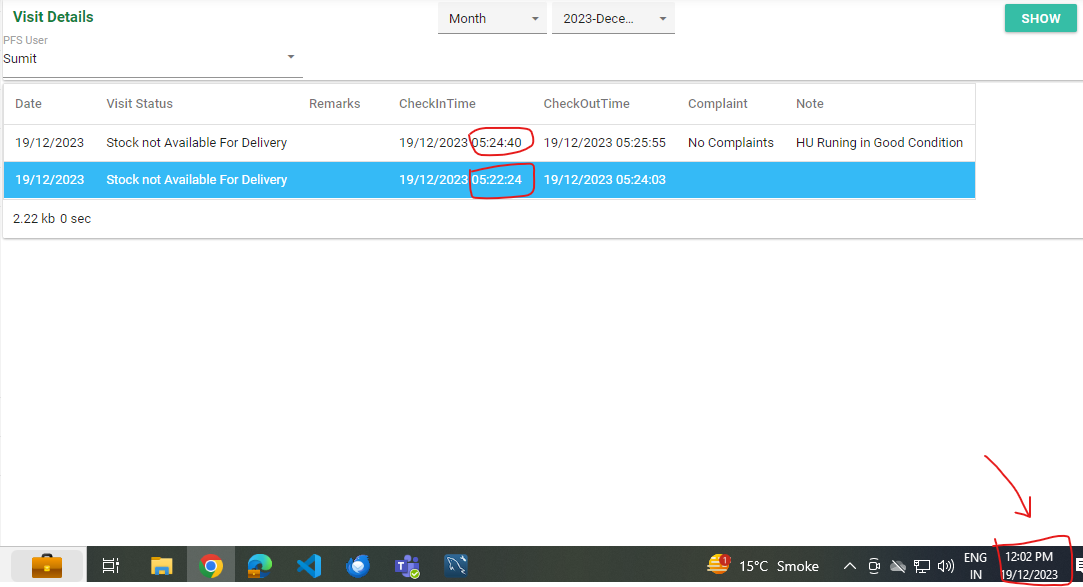
Task: Click the Task View taskbar icon
Action: click(111, 566)
